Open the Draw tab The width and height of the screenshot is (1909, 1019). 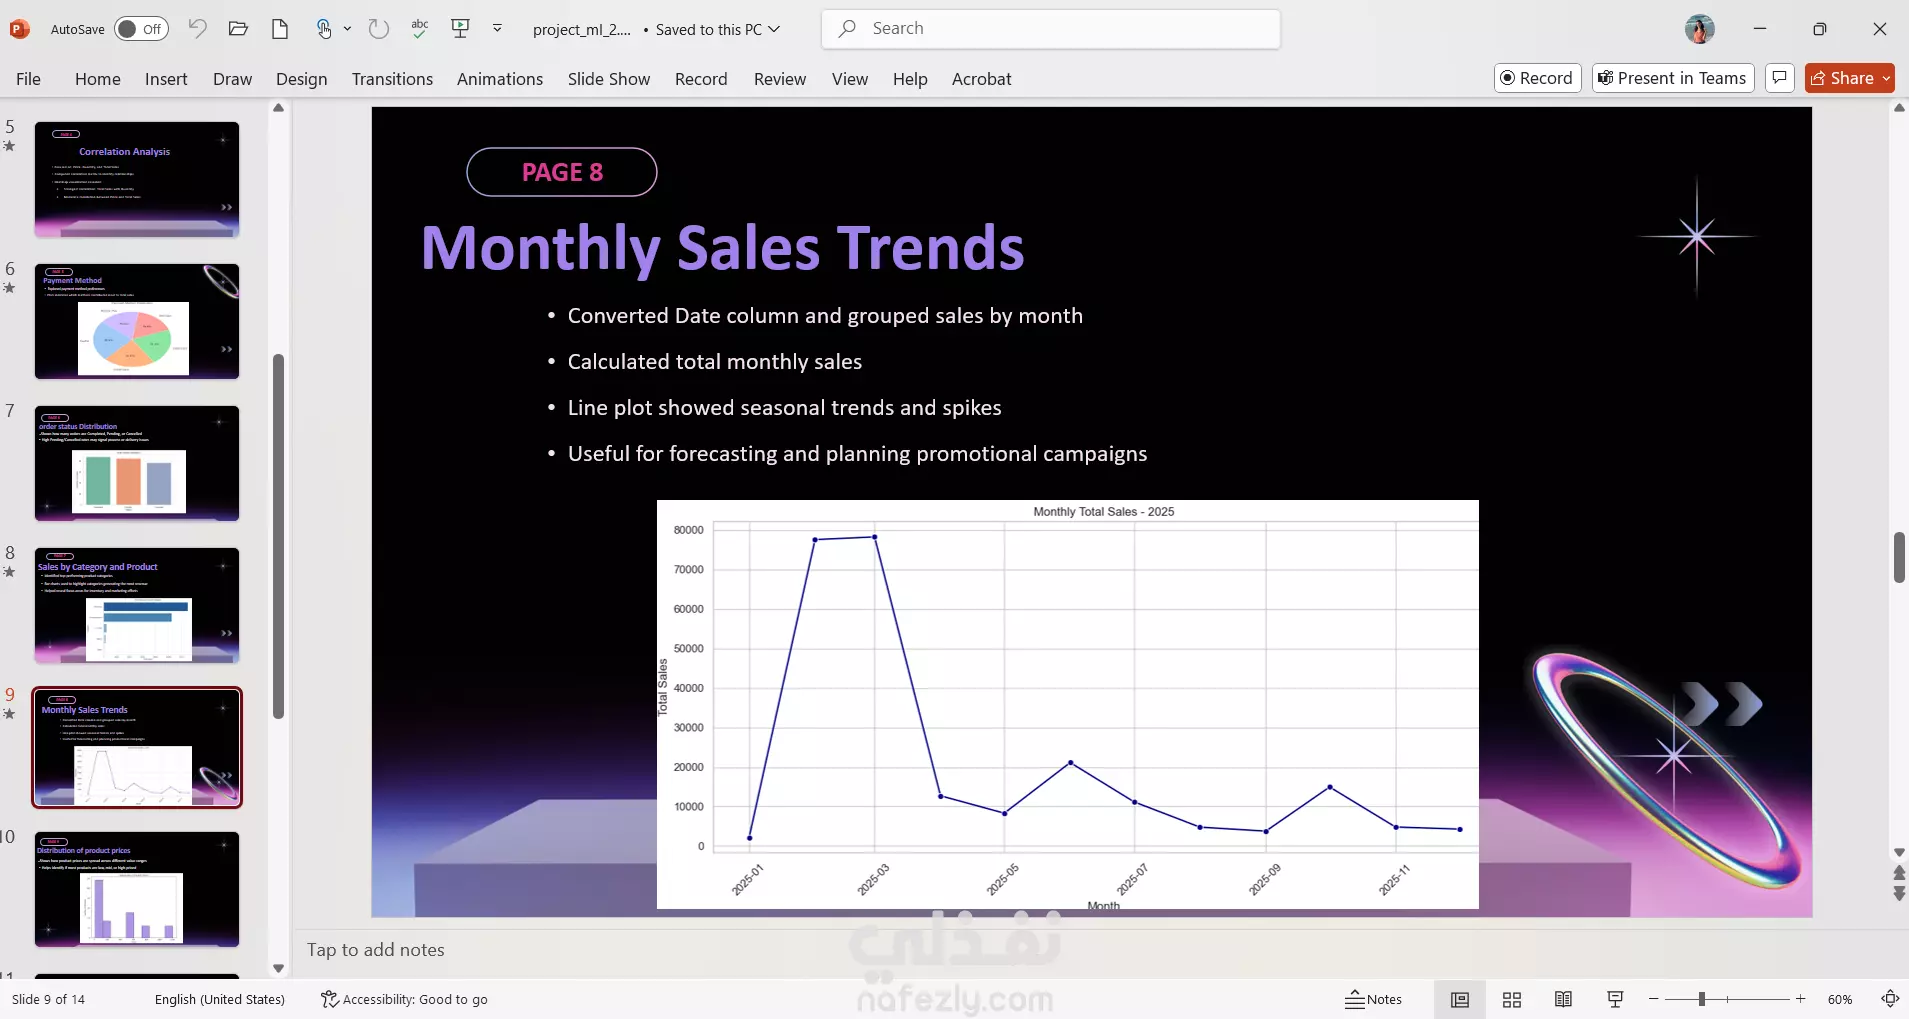coord(232,79)
